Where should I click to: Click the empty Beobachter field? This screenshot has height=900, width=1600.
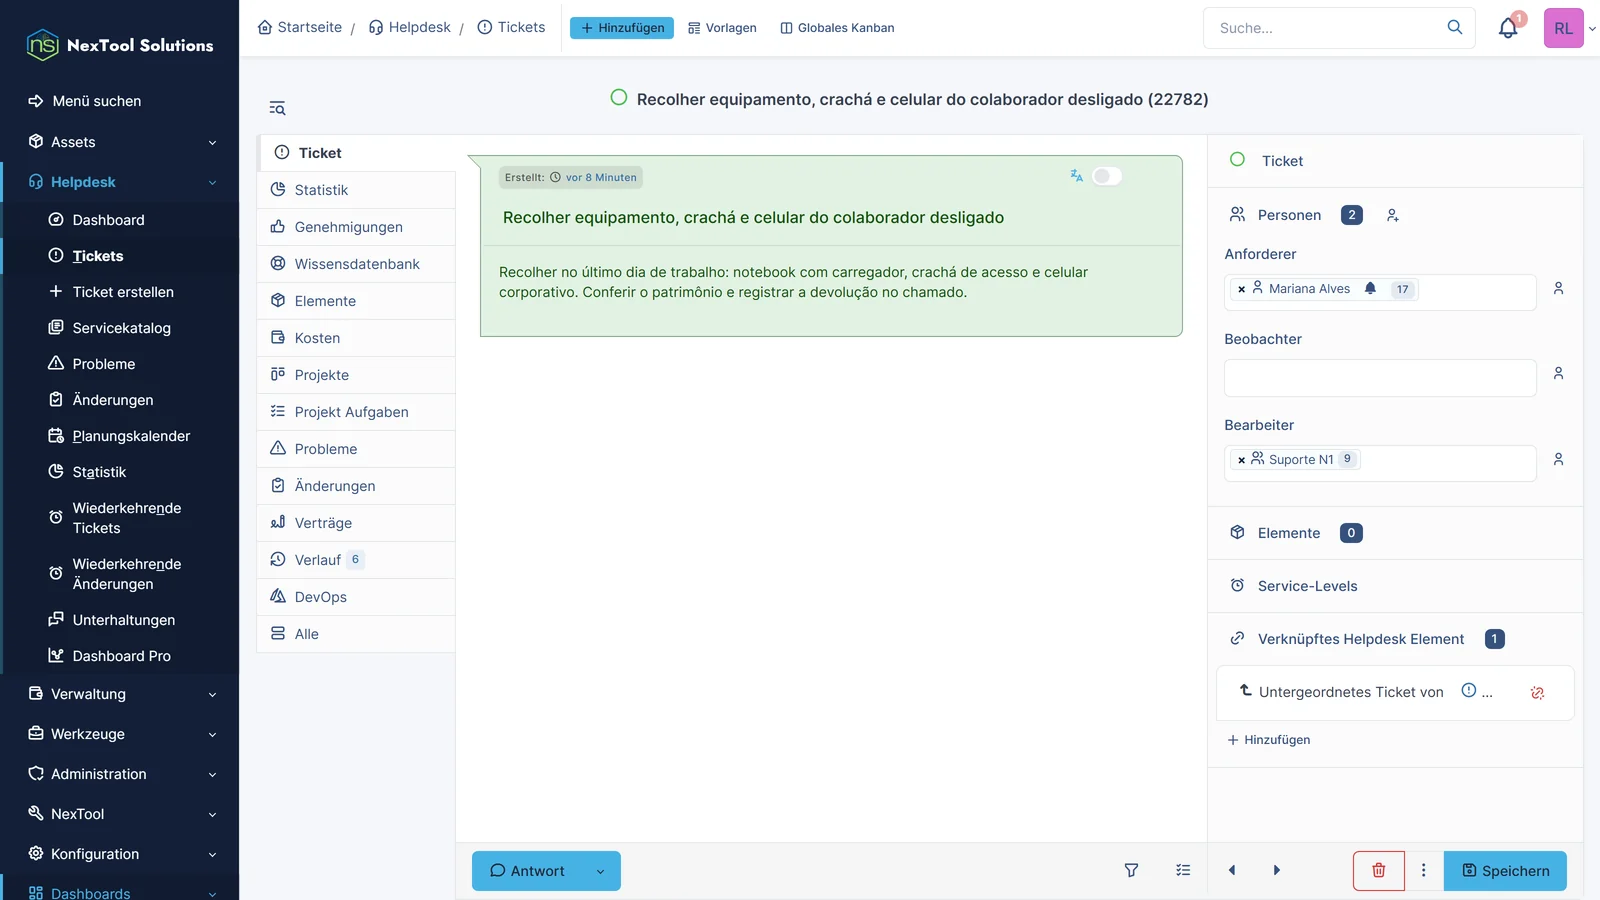tap(1380, 378)
